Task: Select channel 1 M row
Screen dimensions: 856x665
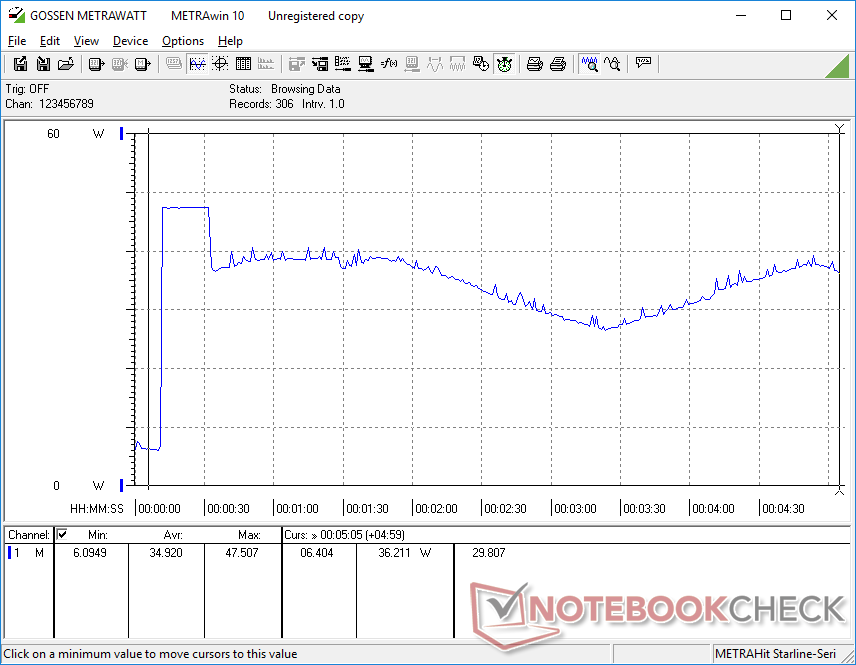Action: coord(26,552)
